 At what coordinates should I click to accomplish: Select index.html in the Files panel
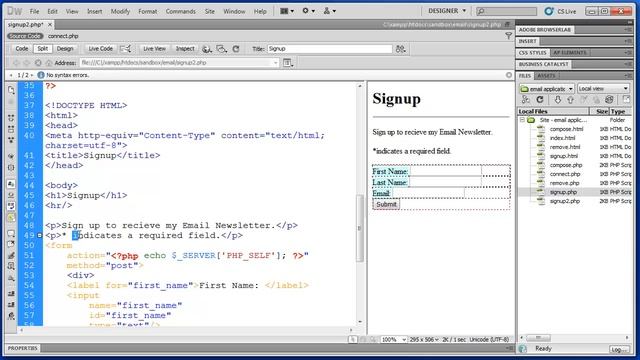pos(562,138)
